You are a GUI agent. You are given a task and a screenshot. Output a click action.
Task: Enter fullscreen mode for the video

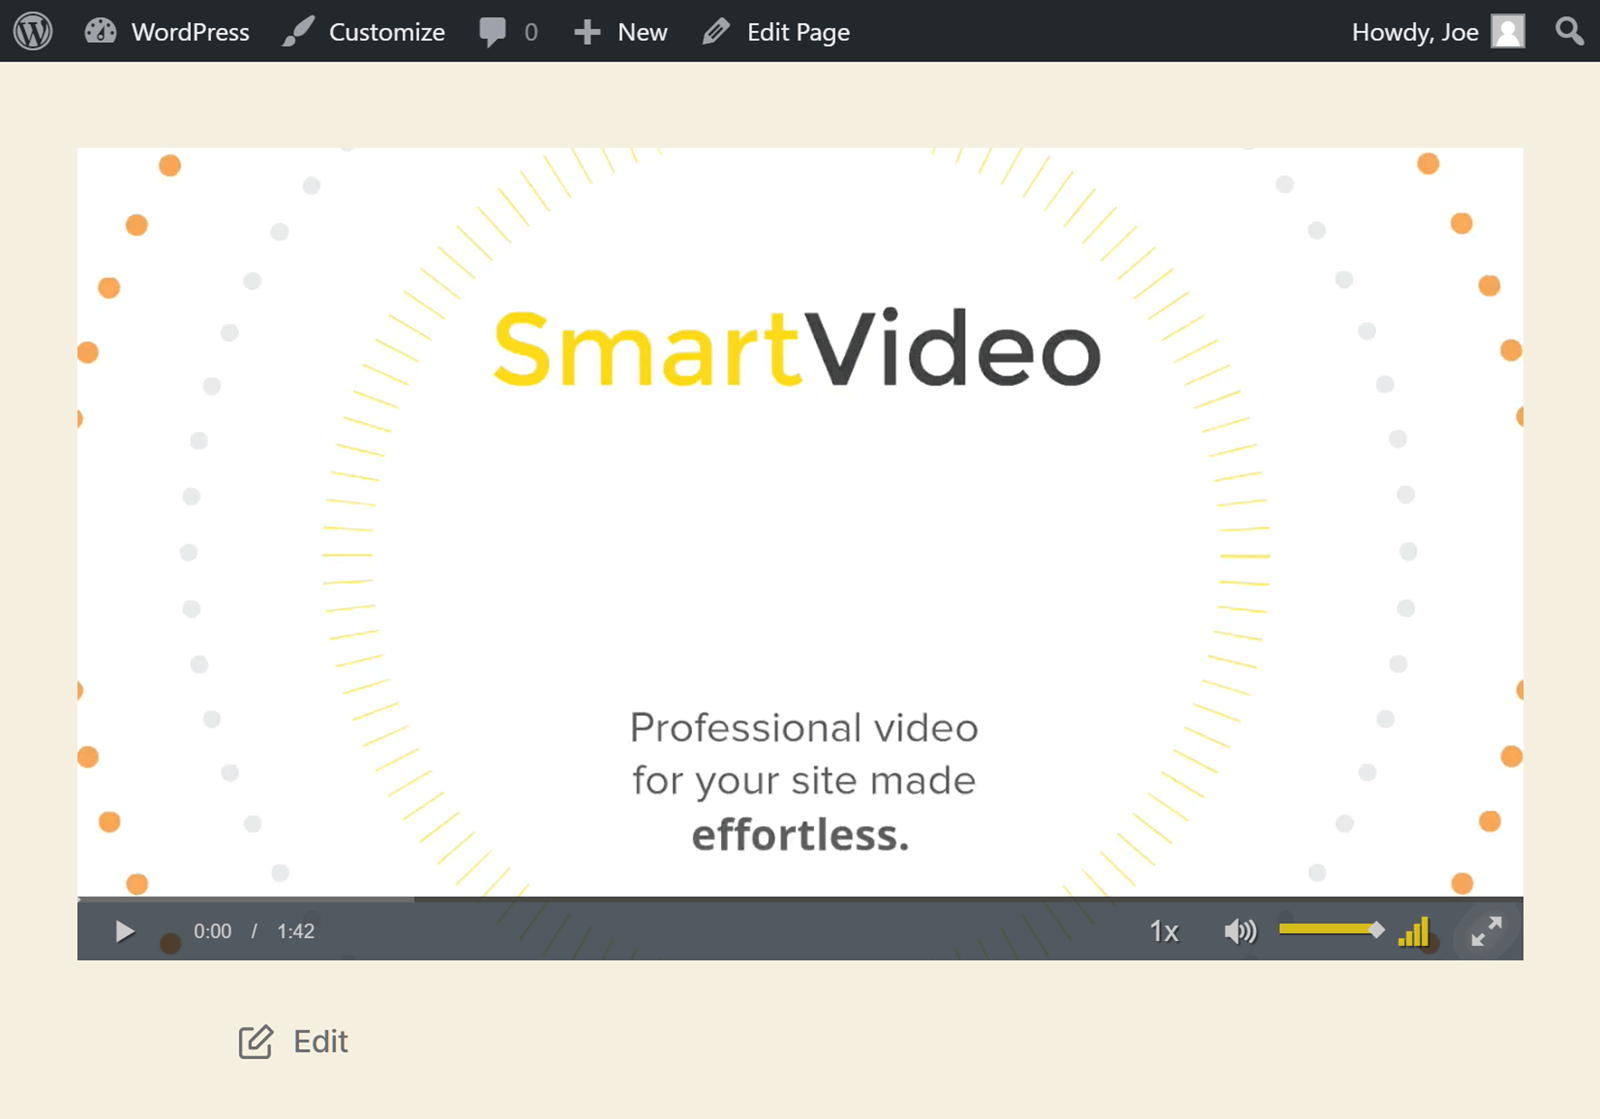1486,931
